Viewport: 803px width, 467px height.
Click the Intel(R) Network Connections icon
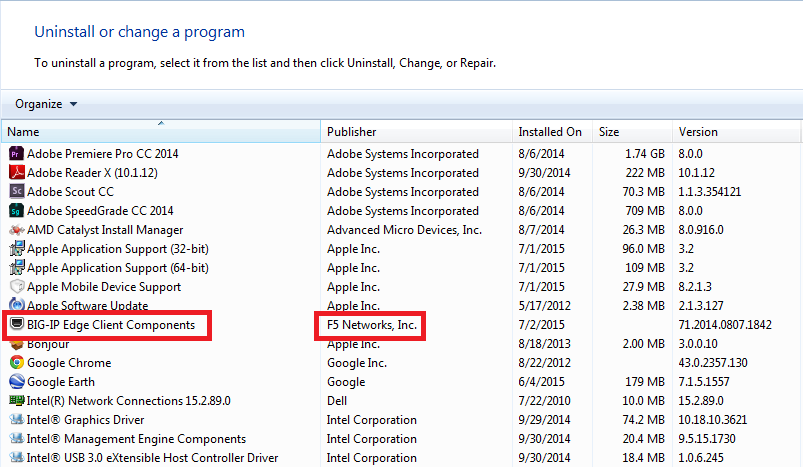point(16,400)
